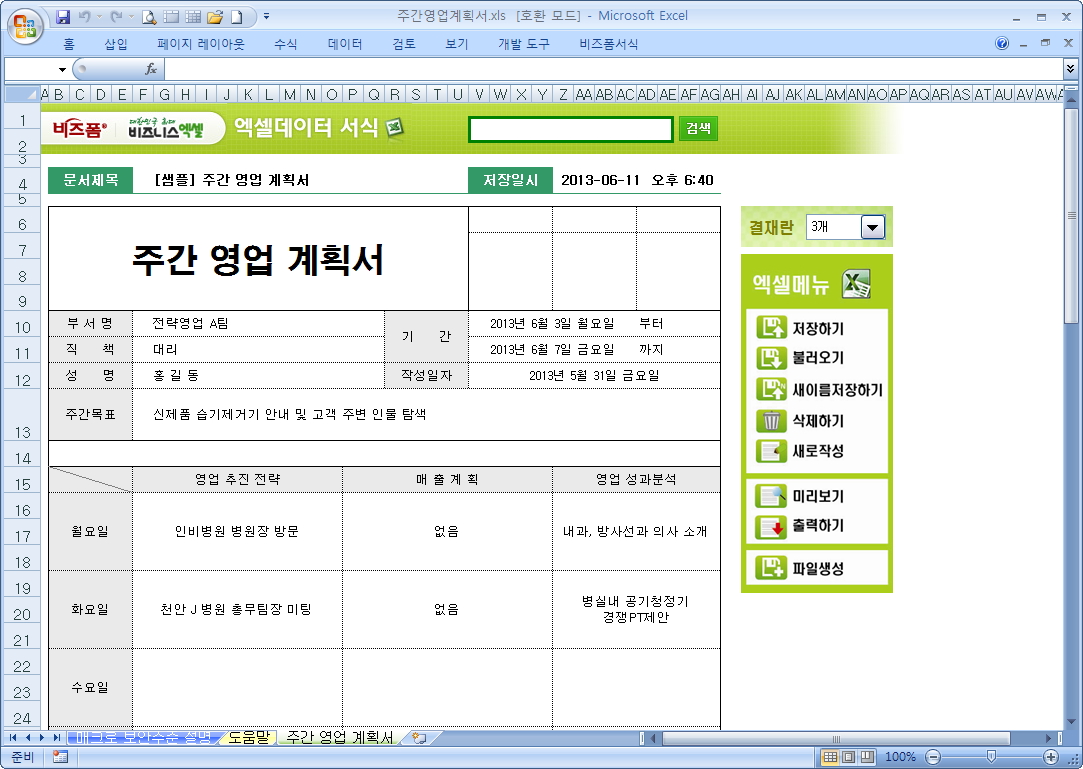Open the 삽입 ribbon tab
The height and width of the screenshot is (769, 1083).
click(115, 44)
